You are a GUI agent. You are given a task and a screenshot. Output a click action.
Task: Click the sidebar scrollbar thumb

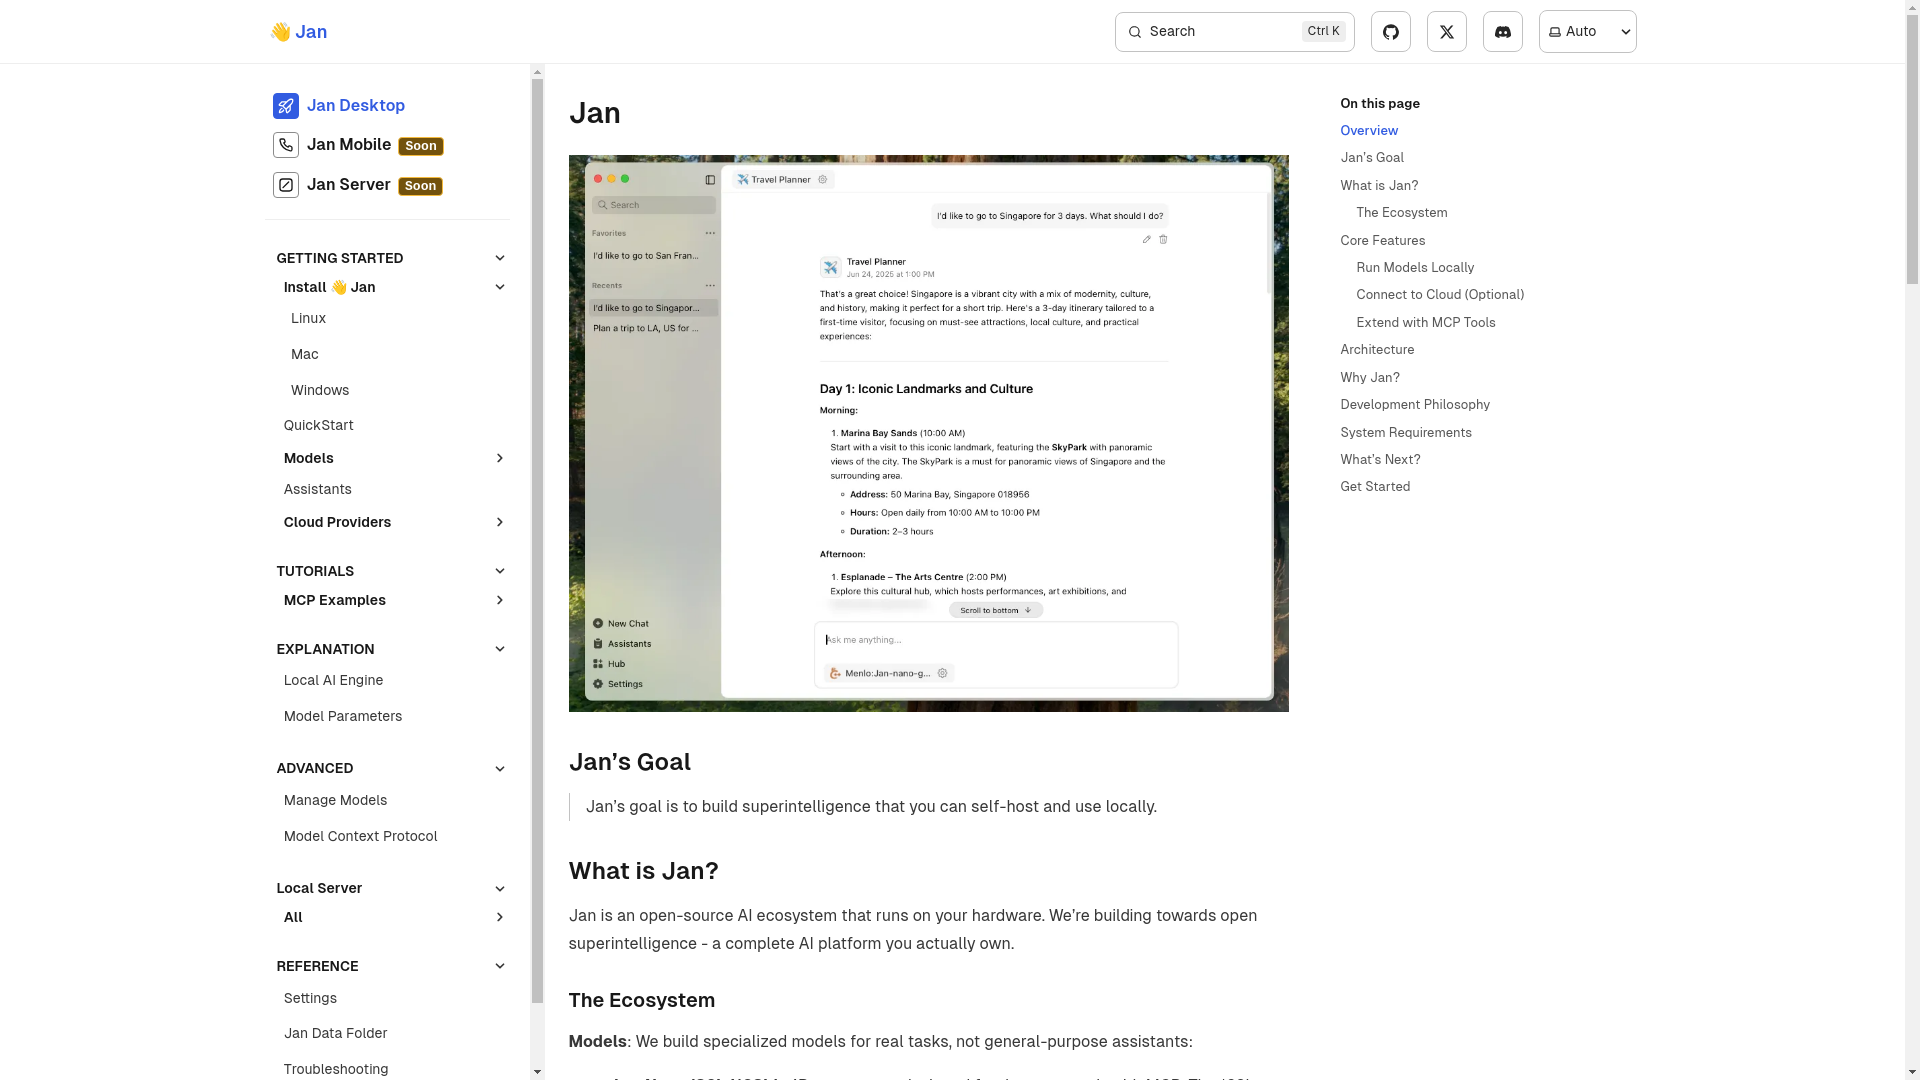[537, 540]
